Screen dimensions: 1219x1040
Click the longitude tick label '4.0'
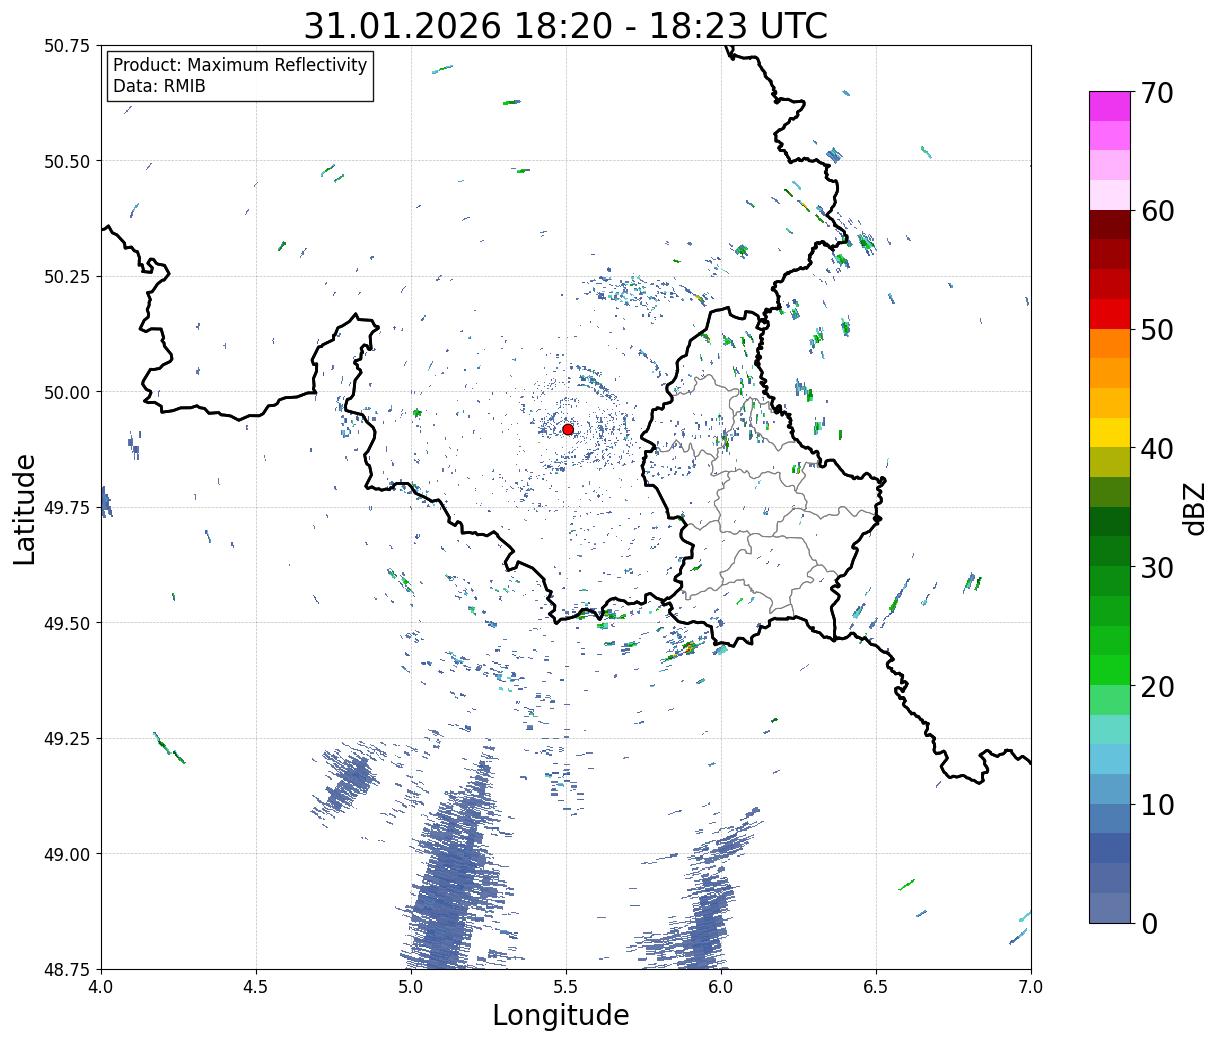click(x=101, y=987)
